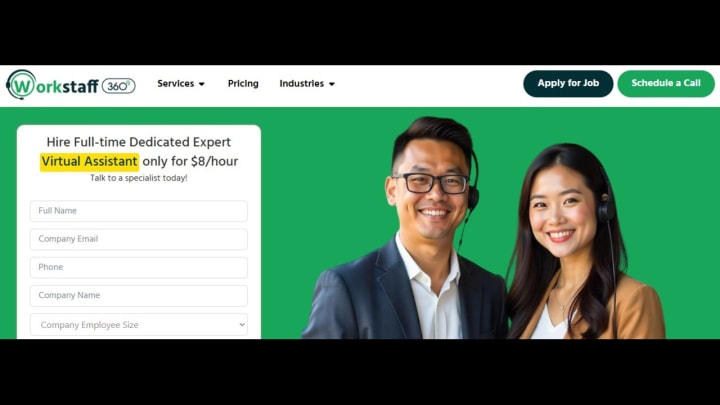Focus the Full Name field
720x405 pixels.
tap(139, 211)
